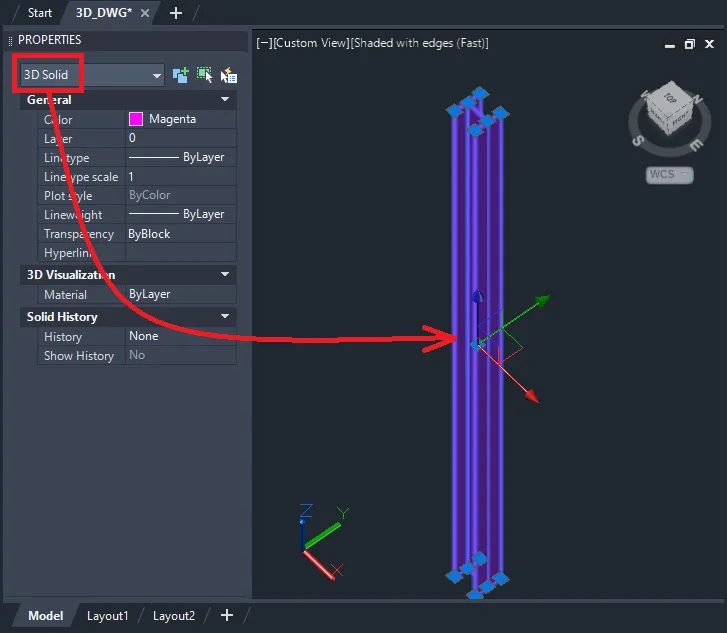Click the Magenta color swatch
The height and width of the screenshot is (633, 727).
pos(136,119)
